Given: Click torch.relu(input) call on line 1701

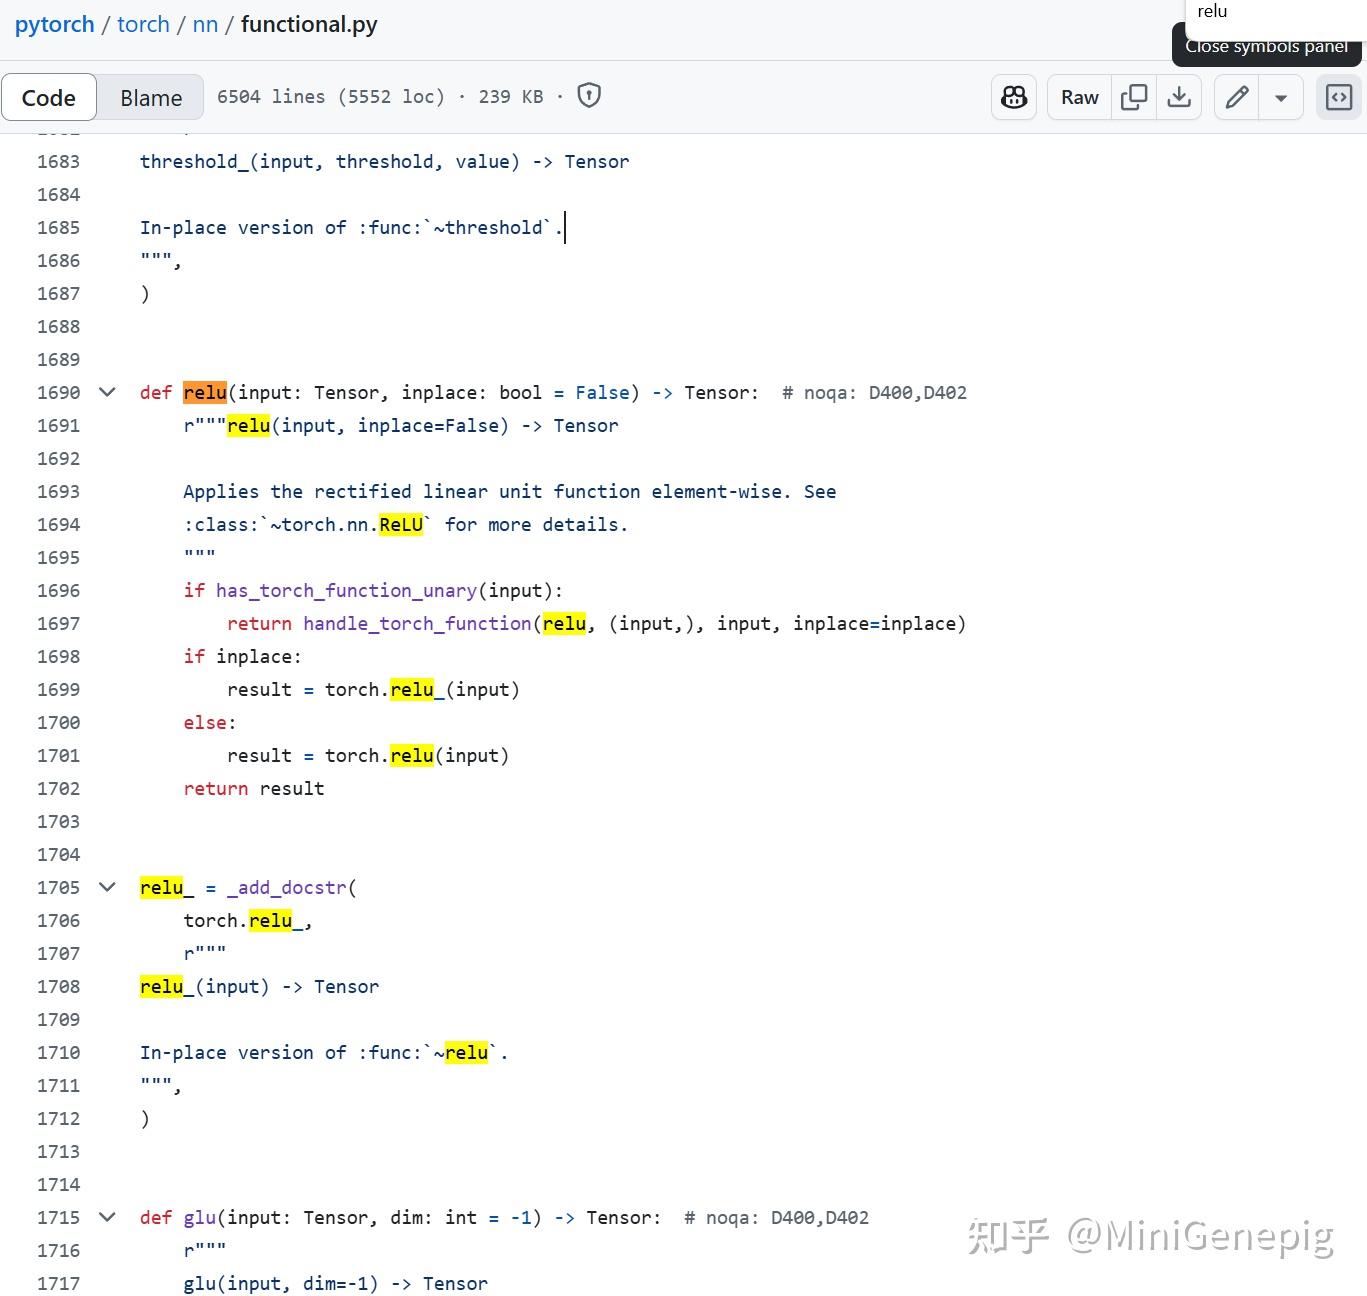Looking at the screenshot, I should click(x=417, y=755).
